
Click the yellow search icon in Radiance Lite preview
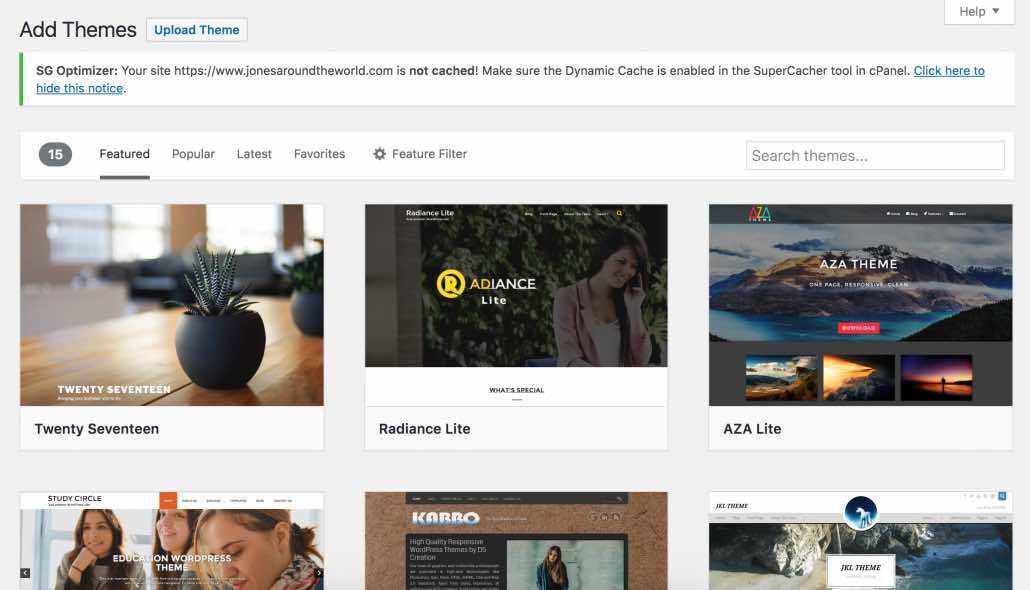click(x=619, y=214)
